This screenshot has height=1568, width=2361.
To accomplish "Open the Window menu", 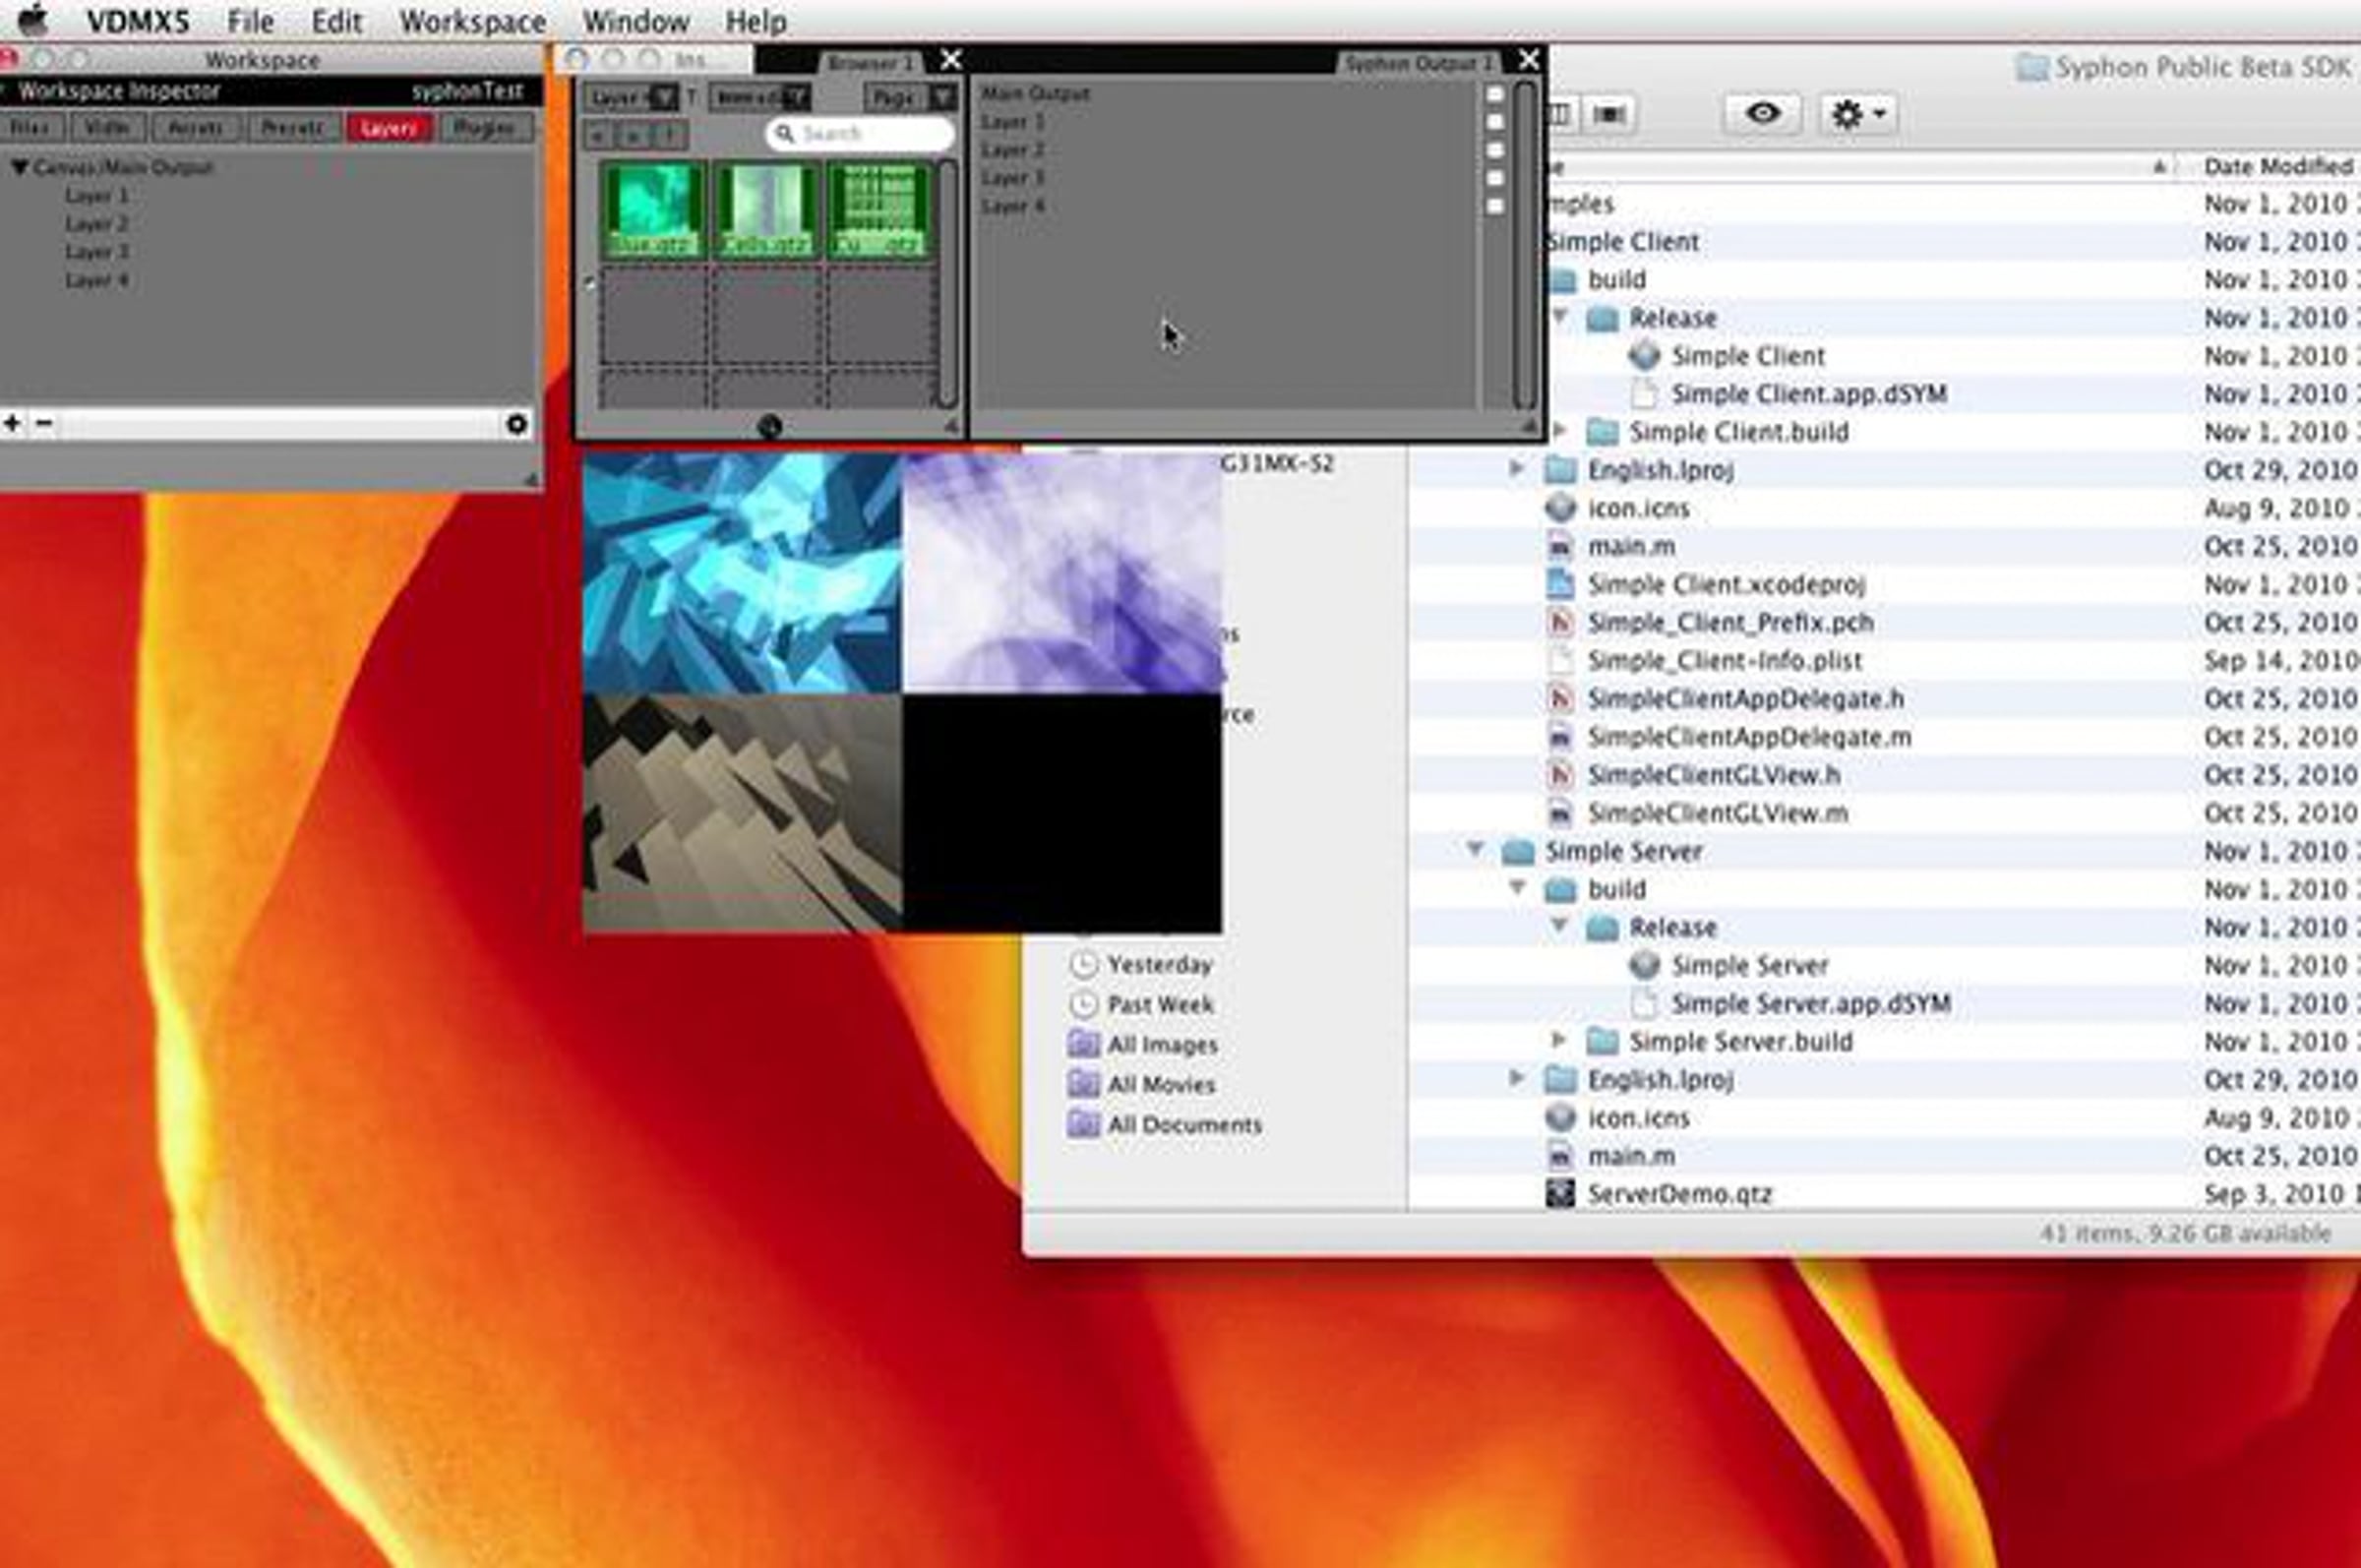I will (636, 20).
